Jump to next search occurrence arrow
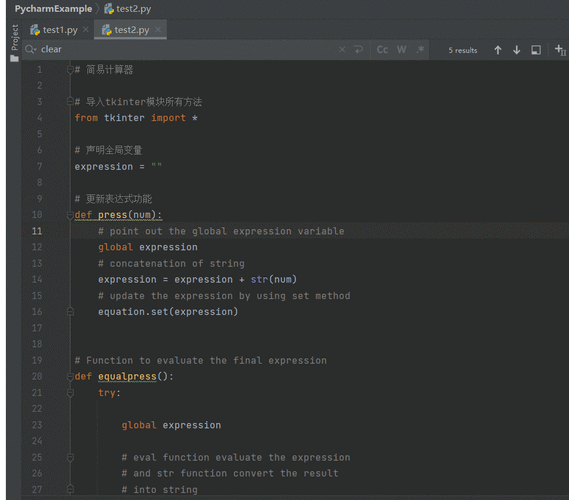569x500 pixels. point(516,50)
